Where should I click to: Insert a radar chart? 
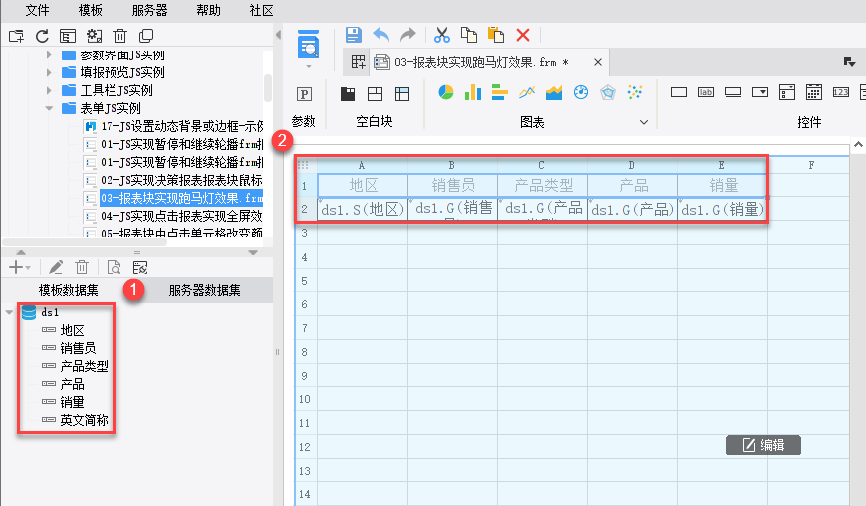[608, 92]
